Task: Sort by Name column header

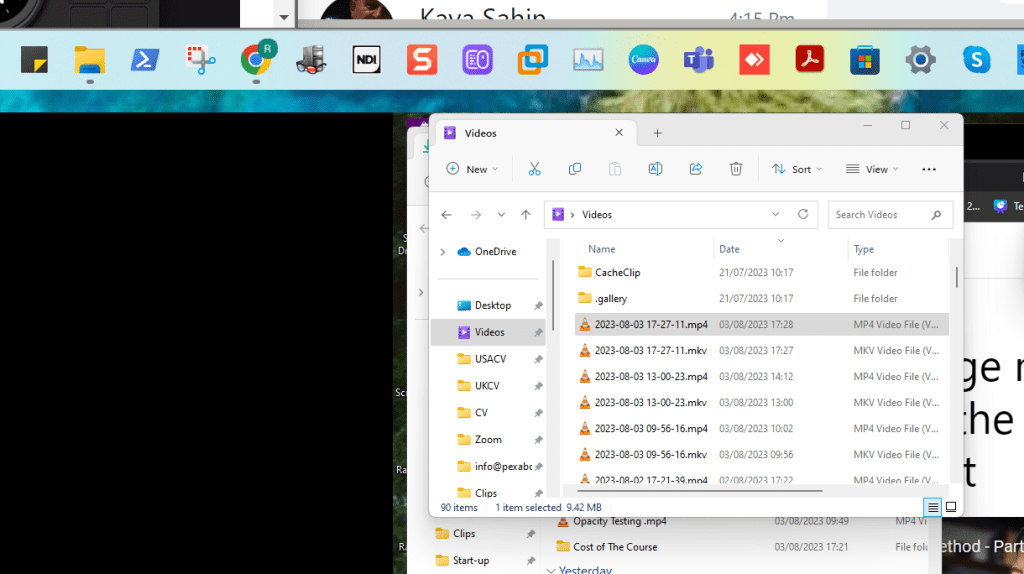Action: point(601,249)
